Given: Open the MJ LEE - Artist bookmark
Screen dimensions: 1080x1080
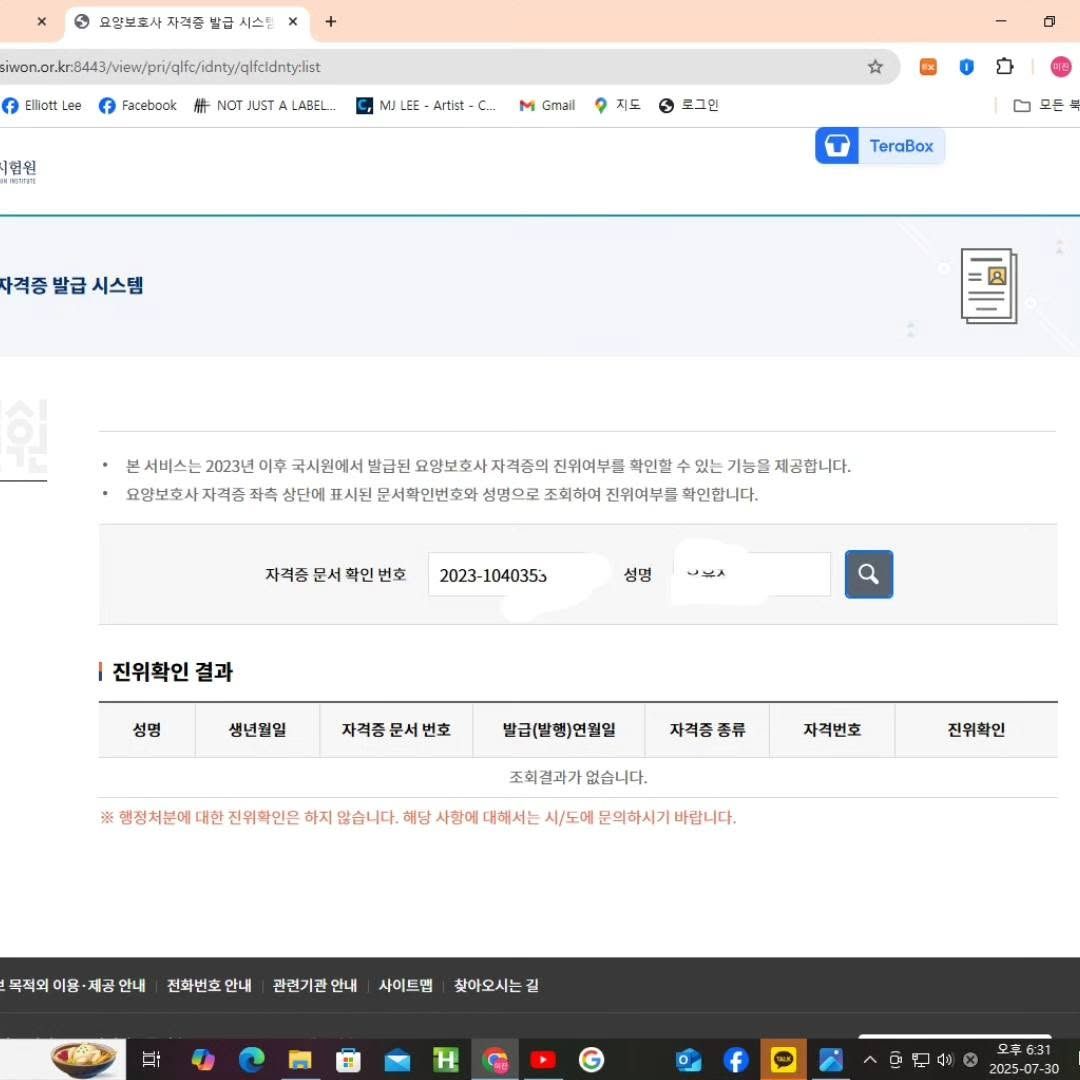Looking at the screenshot, I should click(426, 105).
